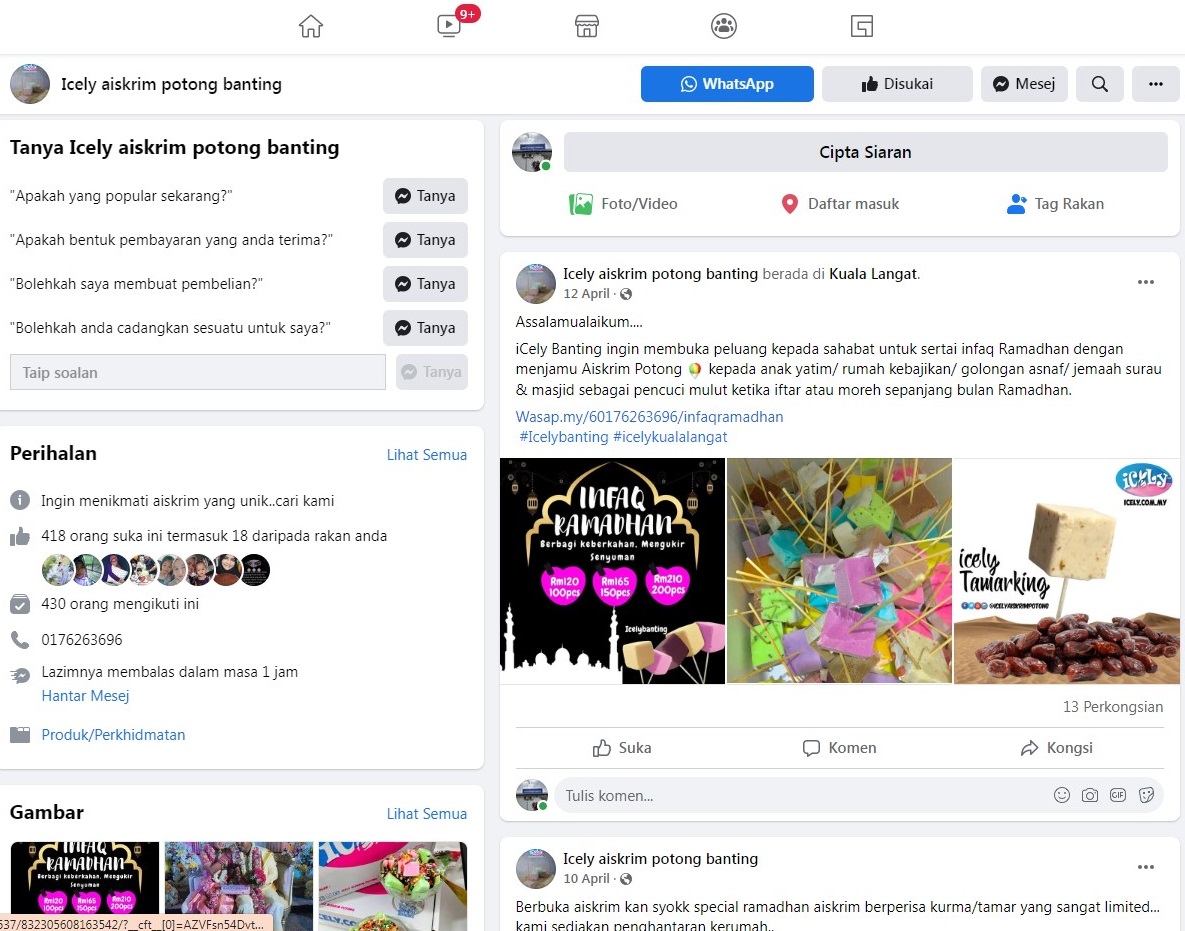Click the #icelykualalangat hashtag

(x=670, y=437)
